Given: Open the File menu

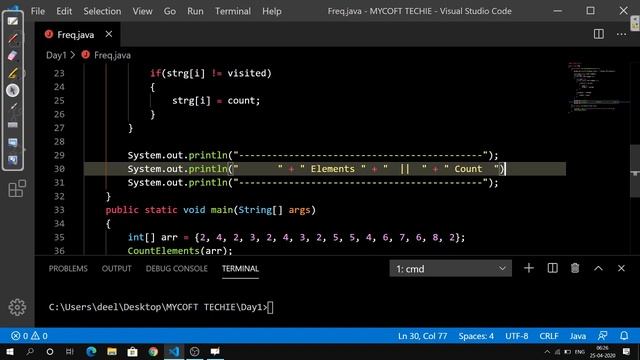Looking at the screenshot, I should click(x=38, y=11).
